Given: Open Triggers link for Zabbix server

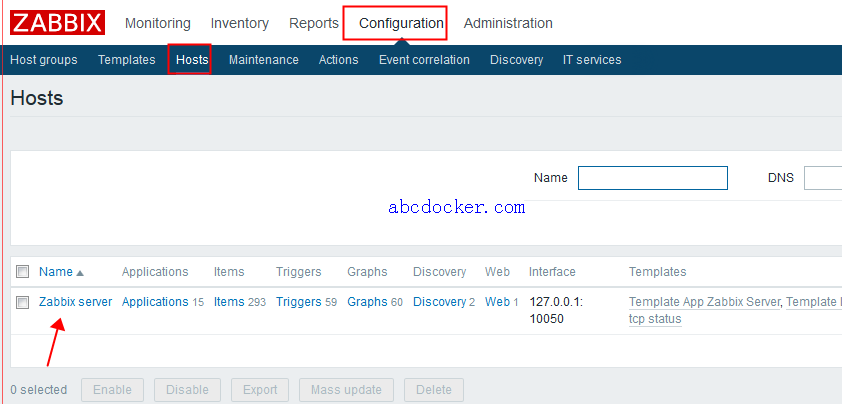Looking at the screenshot, I should (x=298, y=302).
